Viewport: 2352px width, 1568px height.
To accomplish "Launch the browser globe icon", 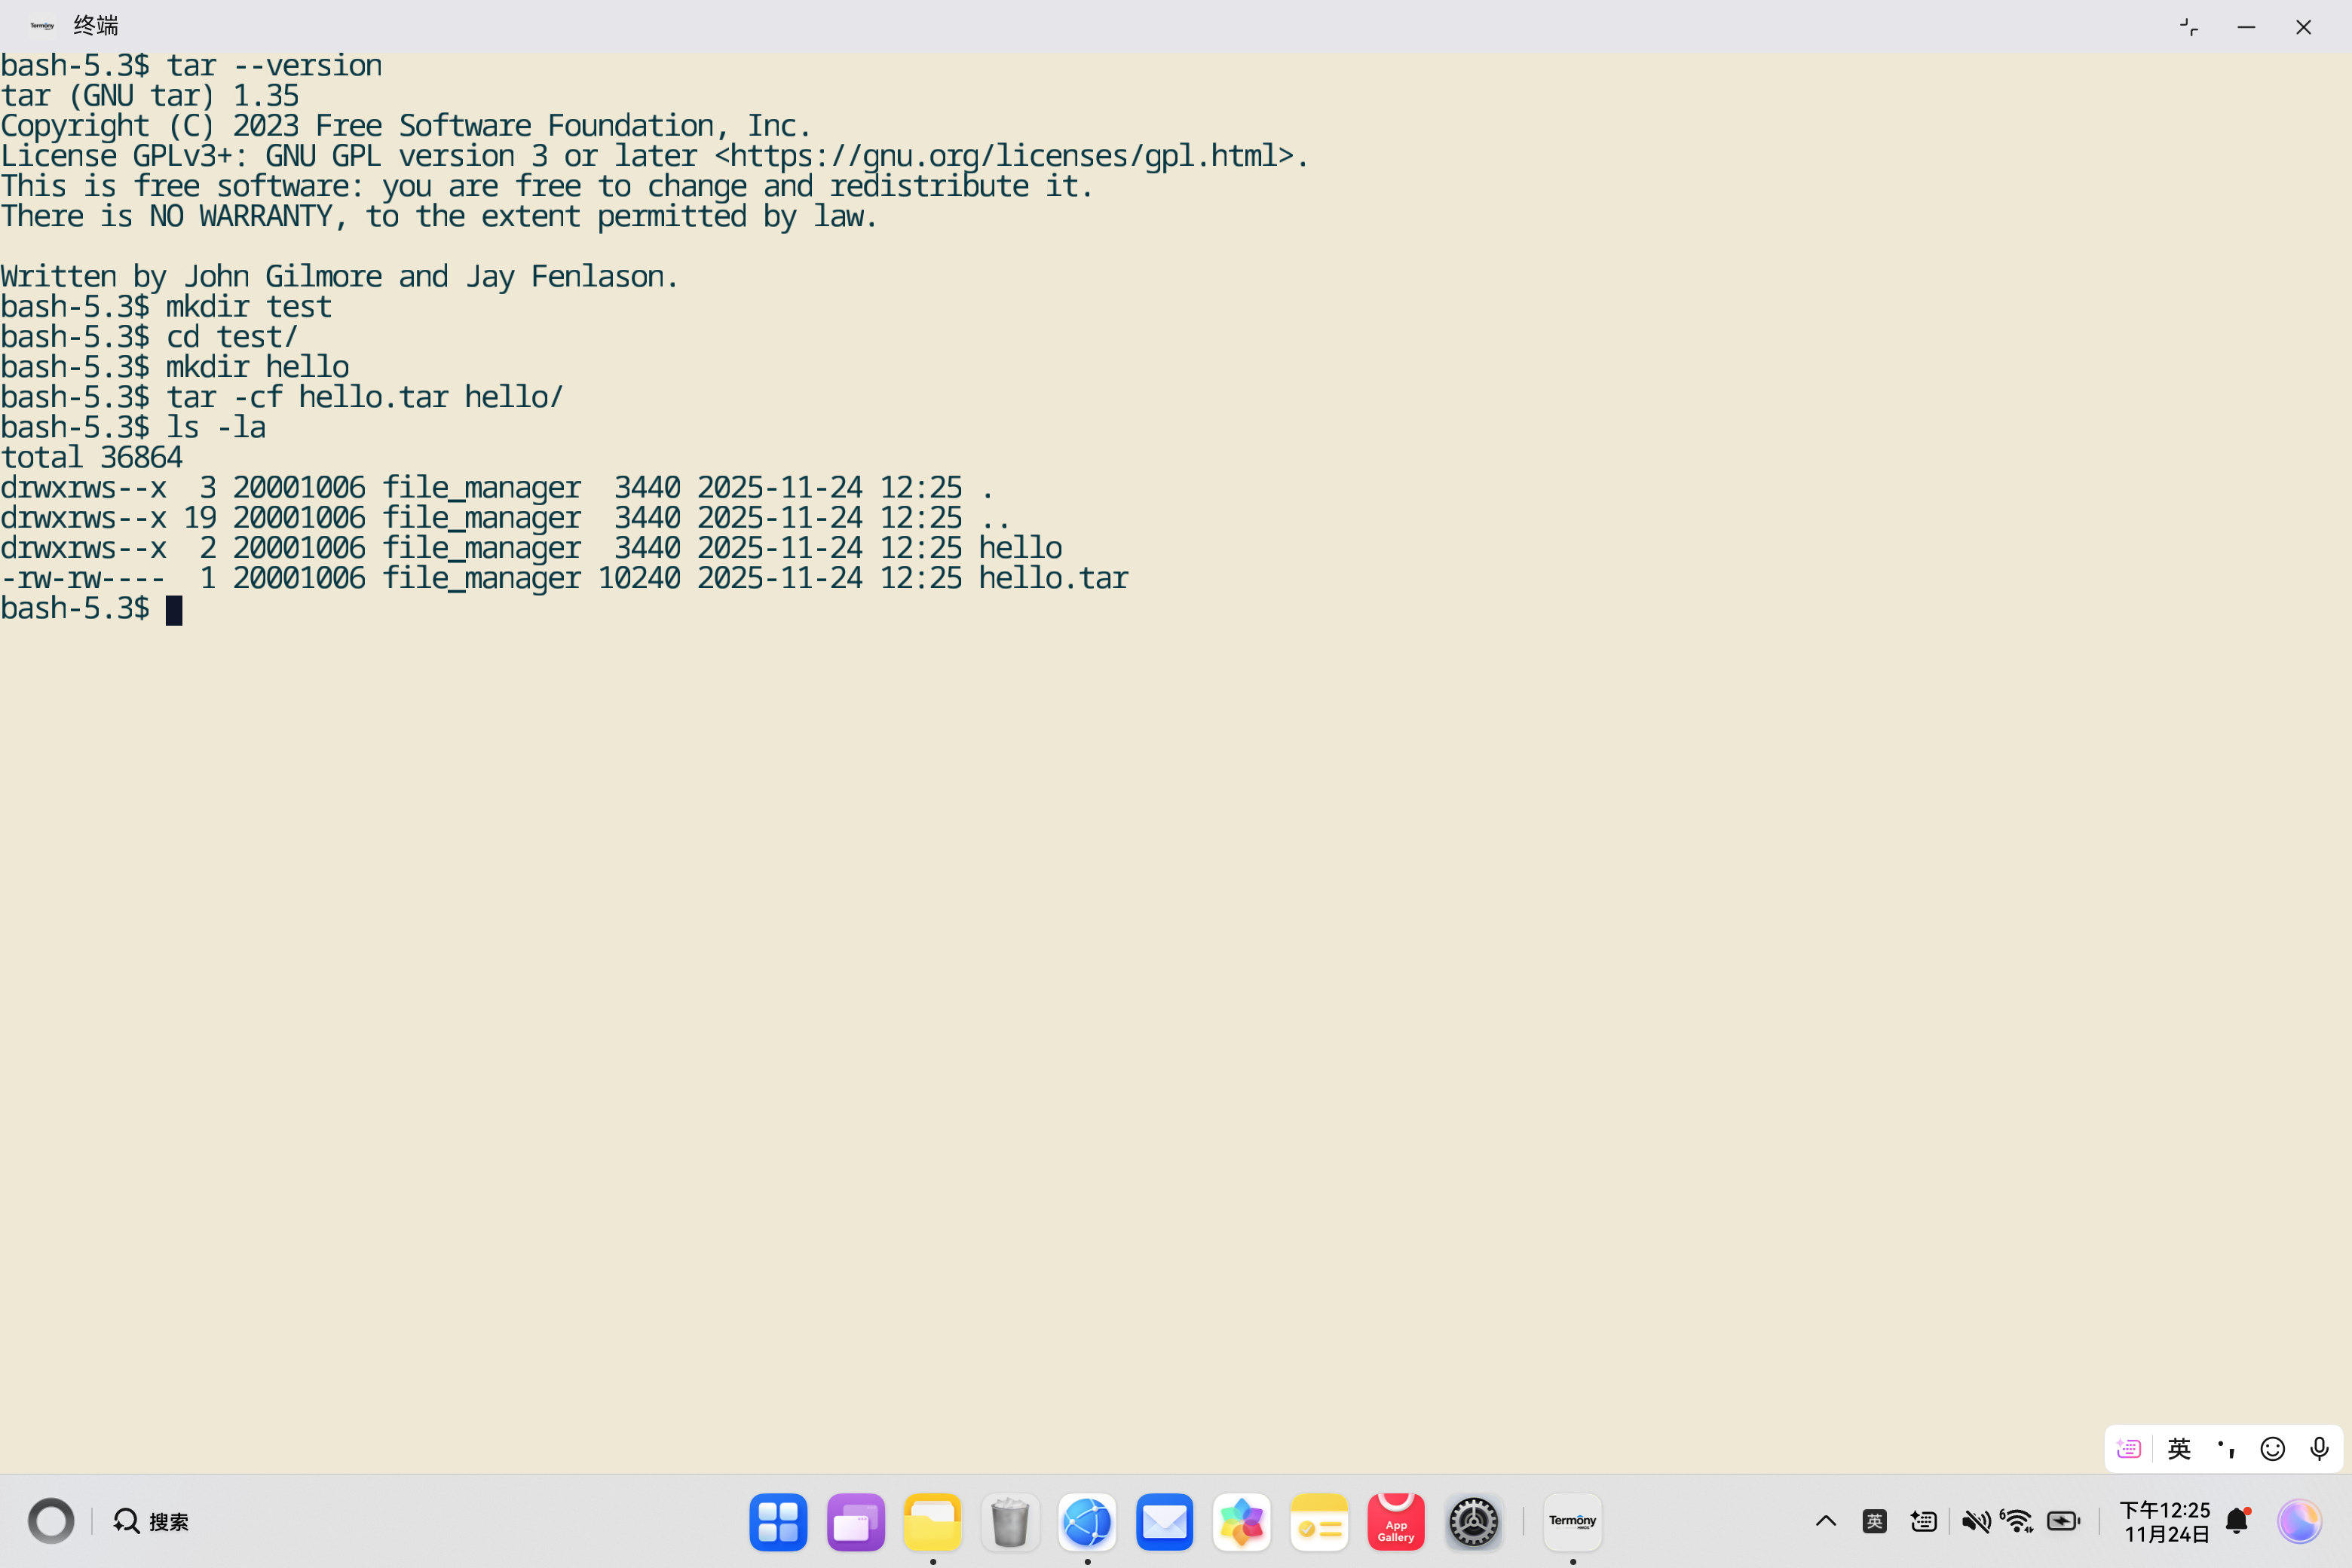I will point(1087,1521).
